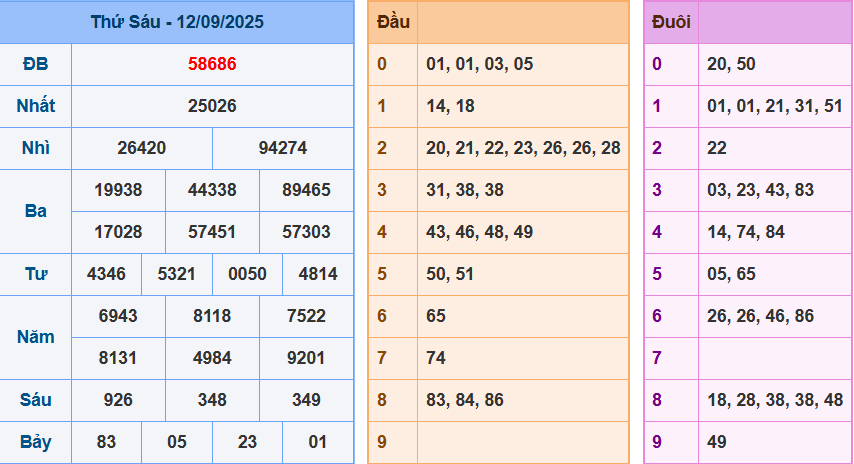Viewport: 854px width, 464px height.
Task: Select Đuôi row 2 value '22'
Action: tap(717, 148)
